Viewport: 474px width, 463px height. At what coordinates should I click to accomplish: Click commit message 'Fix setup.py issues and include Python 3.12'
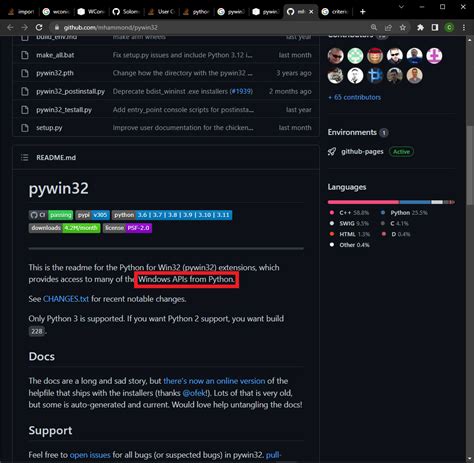click(182, 55)
